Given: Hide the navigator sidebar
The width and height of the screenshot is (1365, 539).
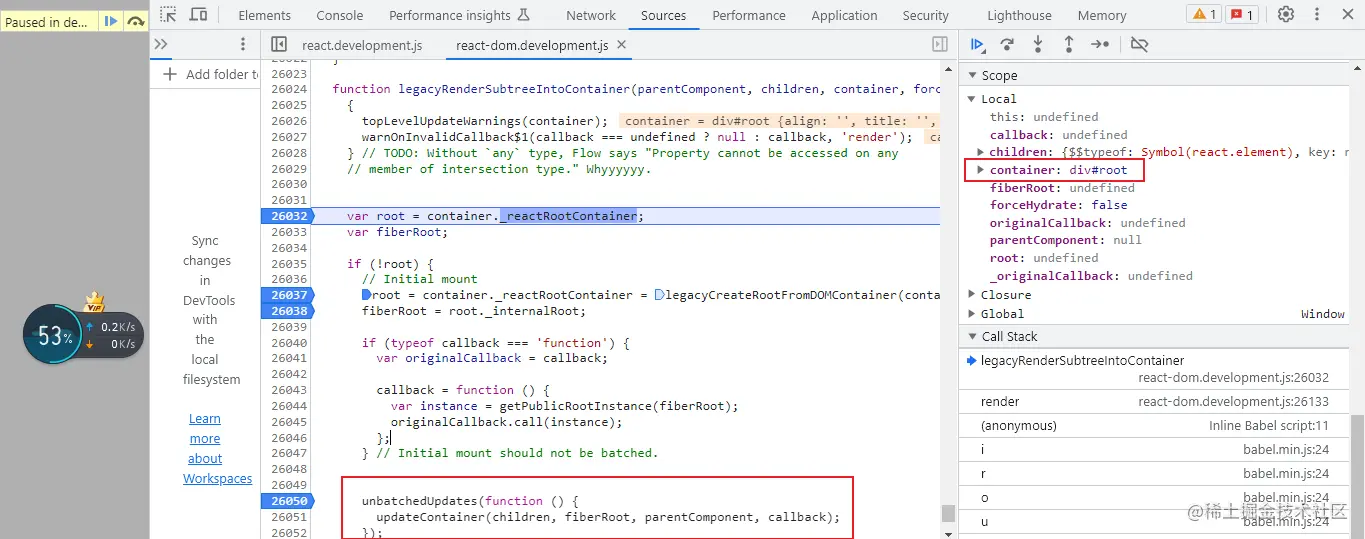Looking at the screenshot, I should coord(279,44).
